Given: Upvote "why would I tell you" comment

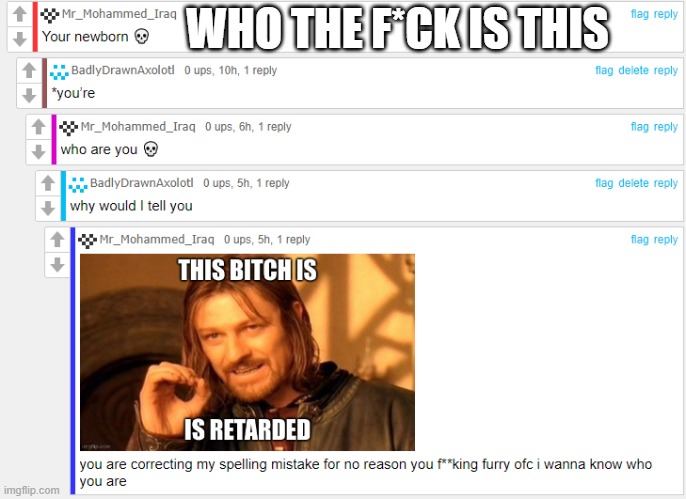Looking at the screenshot, I should pyautogui.click(x=48, y=183).
